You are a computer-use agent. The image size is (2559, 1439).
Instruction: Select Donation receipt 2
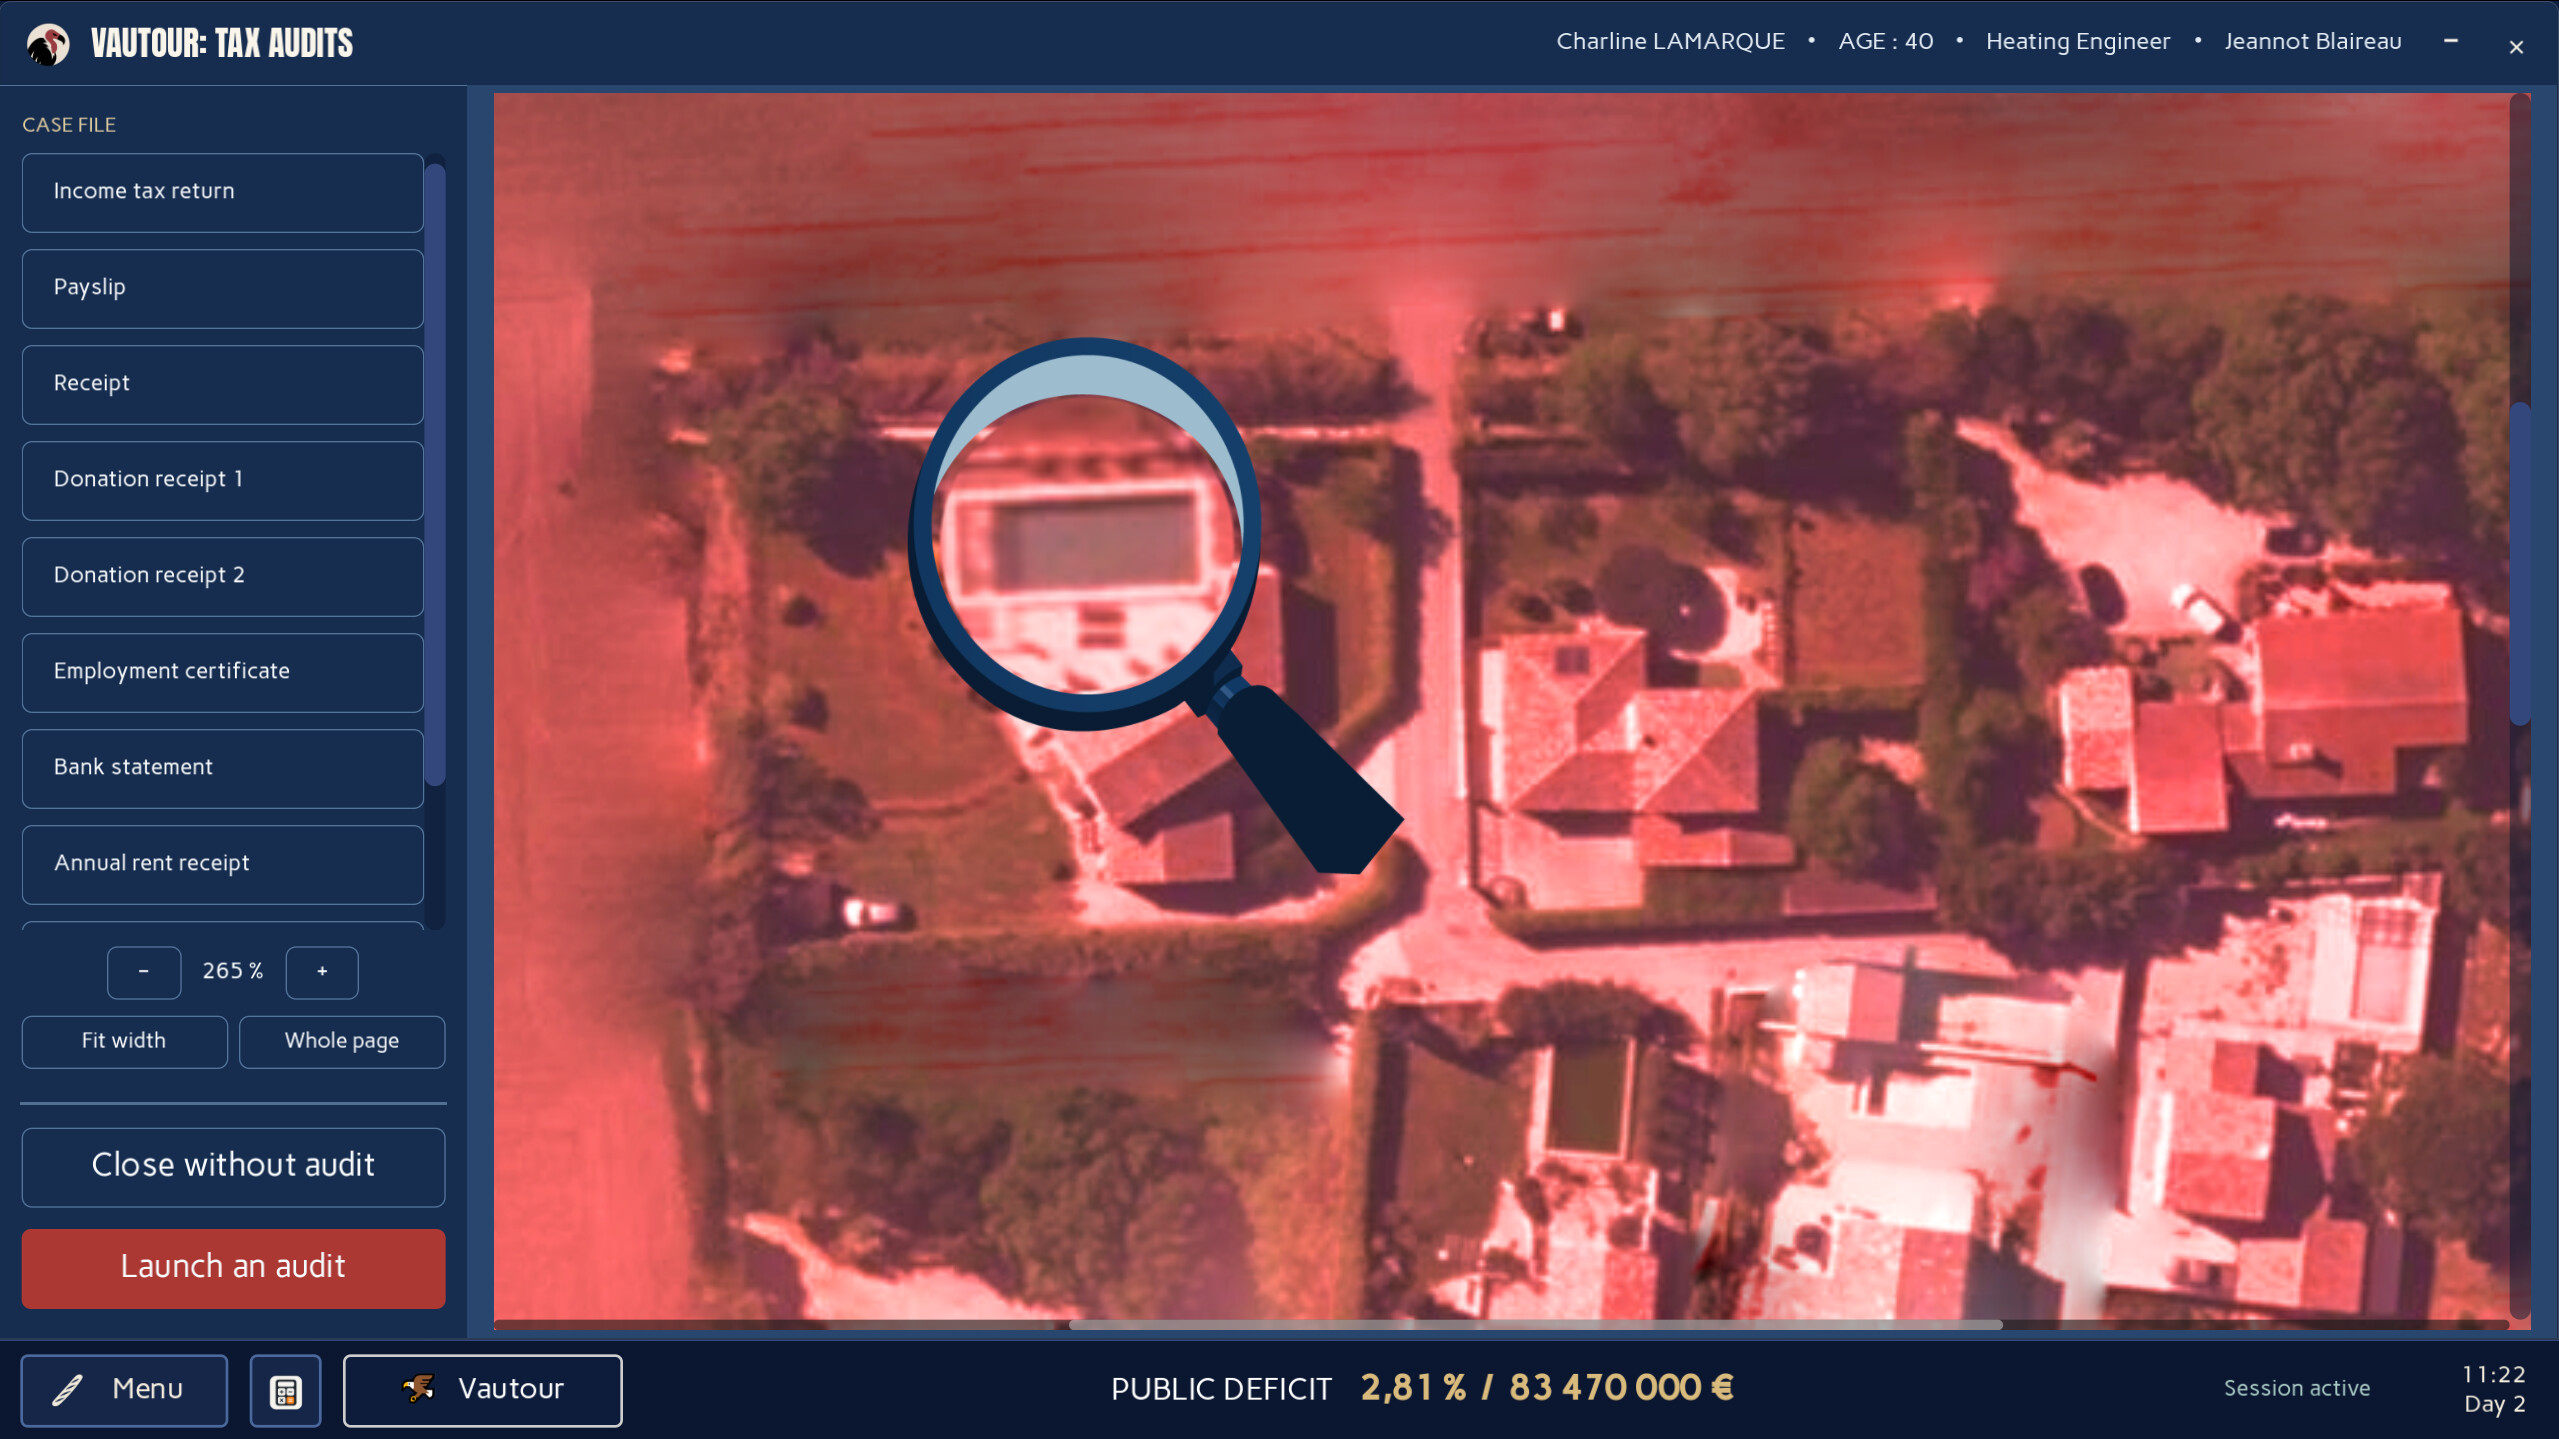click(x=223, y=575)
